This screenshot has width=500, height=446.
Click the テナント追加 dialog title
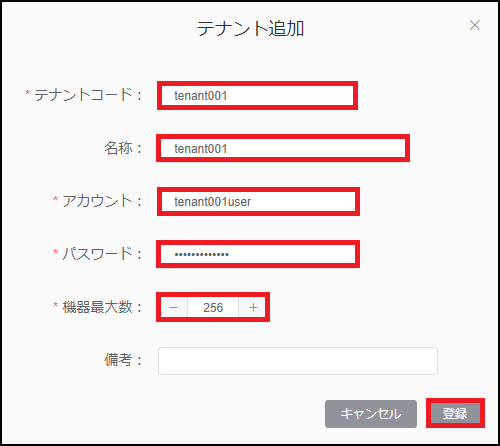coord(250,28)
